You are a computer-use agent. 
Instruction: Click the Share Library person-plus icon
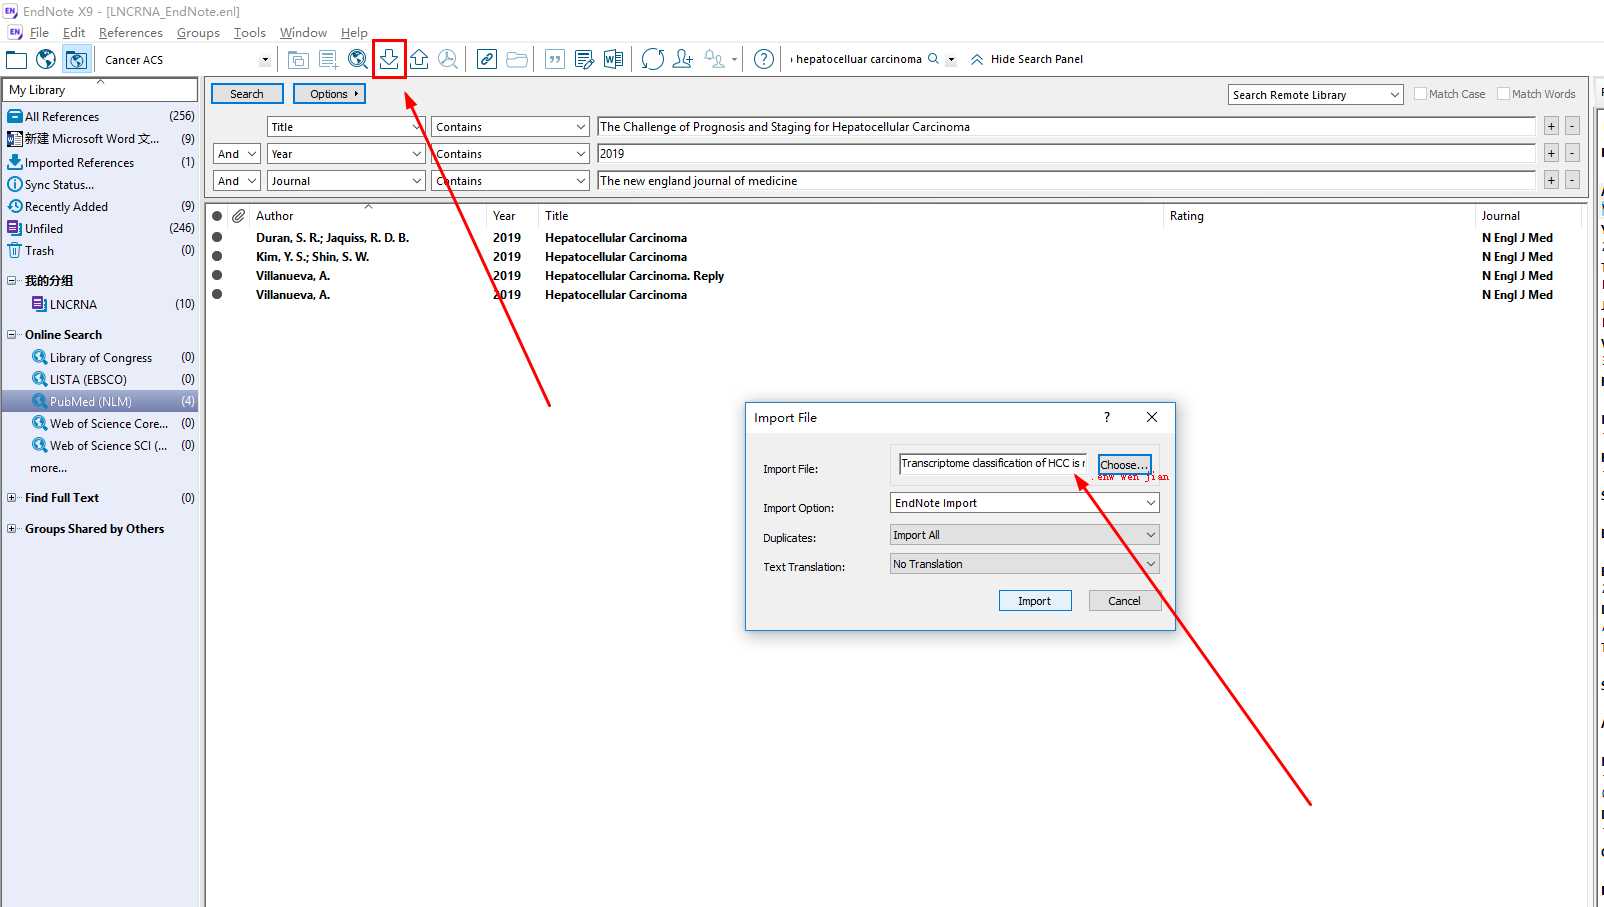pyautogui.click(x=683, y=59)
